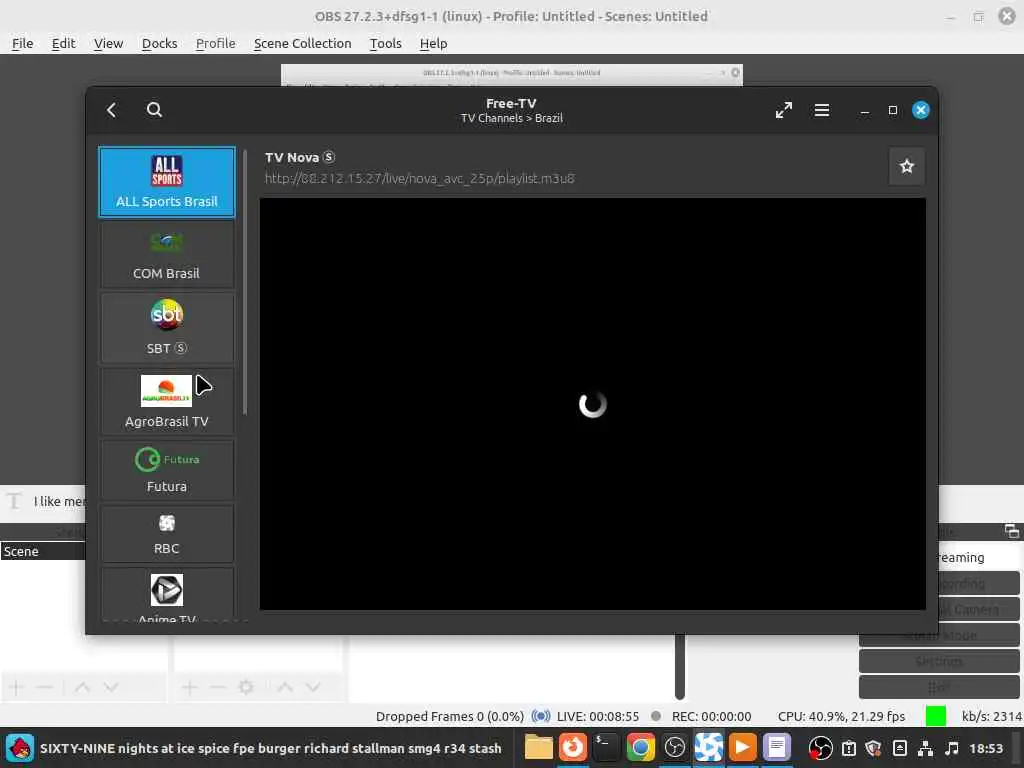Toggle fullscreen in Free-TV window
Viewport: 1024px width, 768px height.
(x=784, y=110)
